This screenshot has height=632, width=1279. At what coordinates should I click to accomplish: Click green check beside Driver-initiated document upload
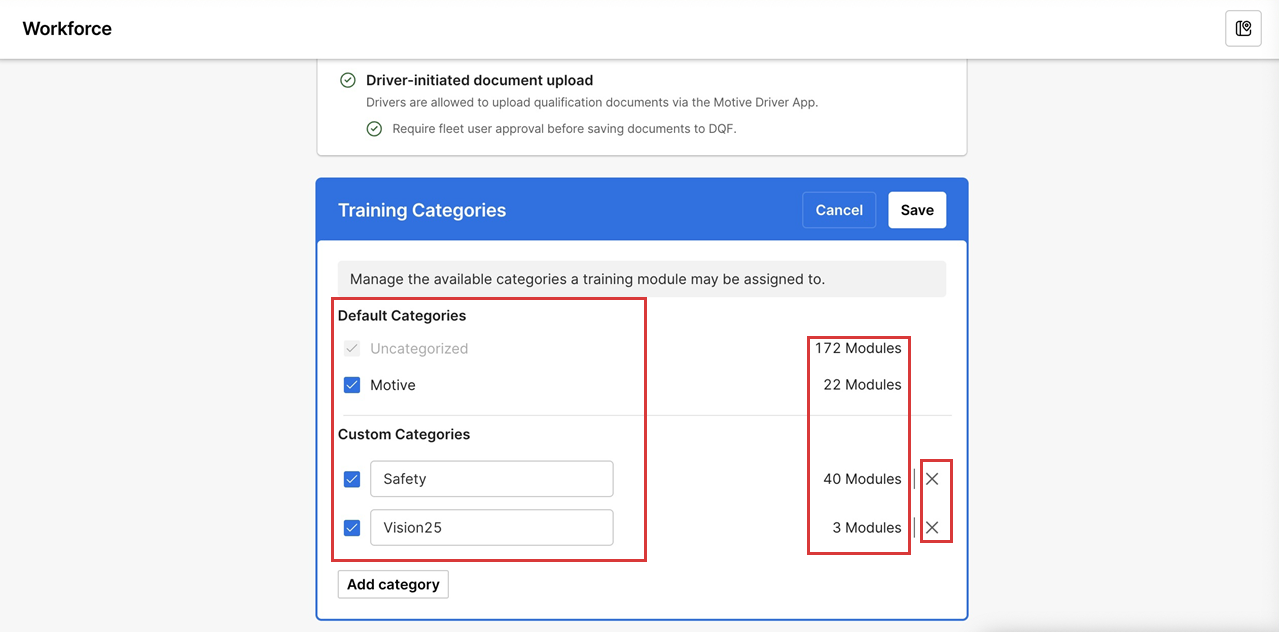pos(348,81)
